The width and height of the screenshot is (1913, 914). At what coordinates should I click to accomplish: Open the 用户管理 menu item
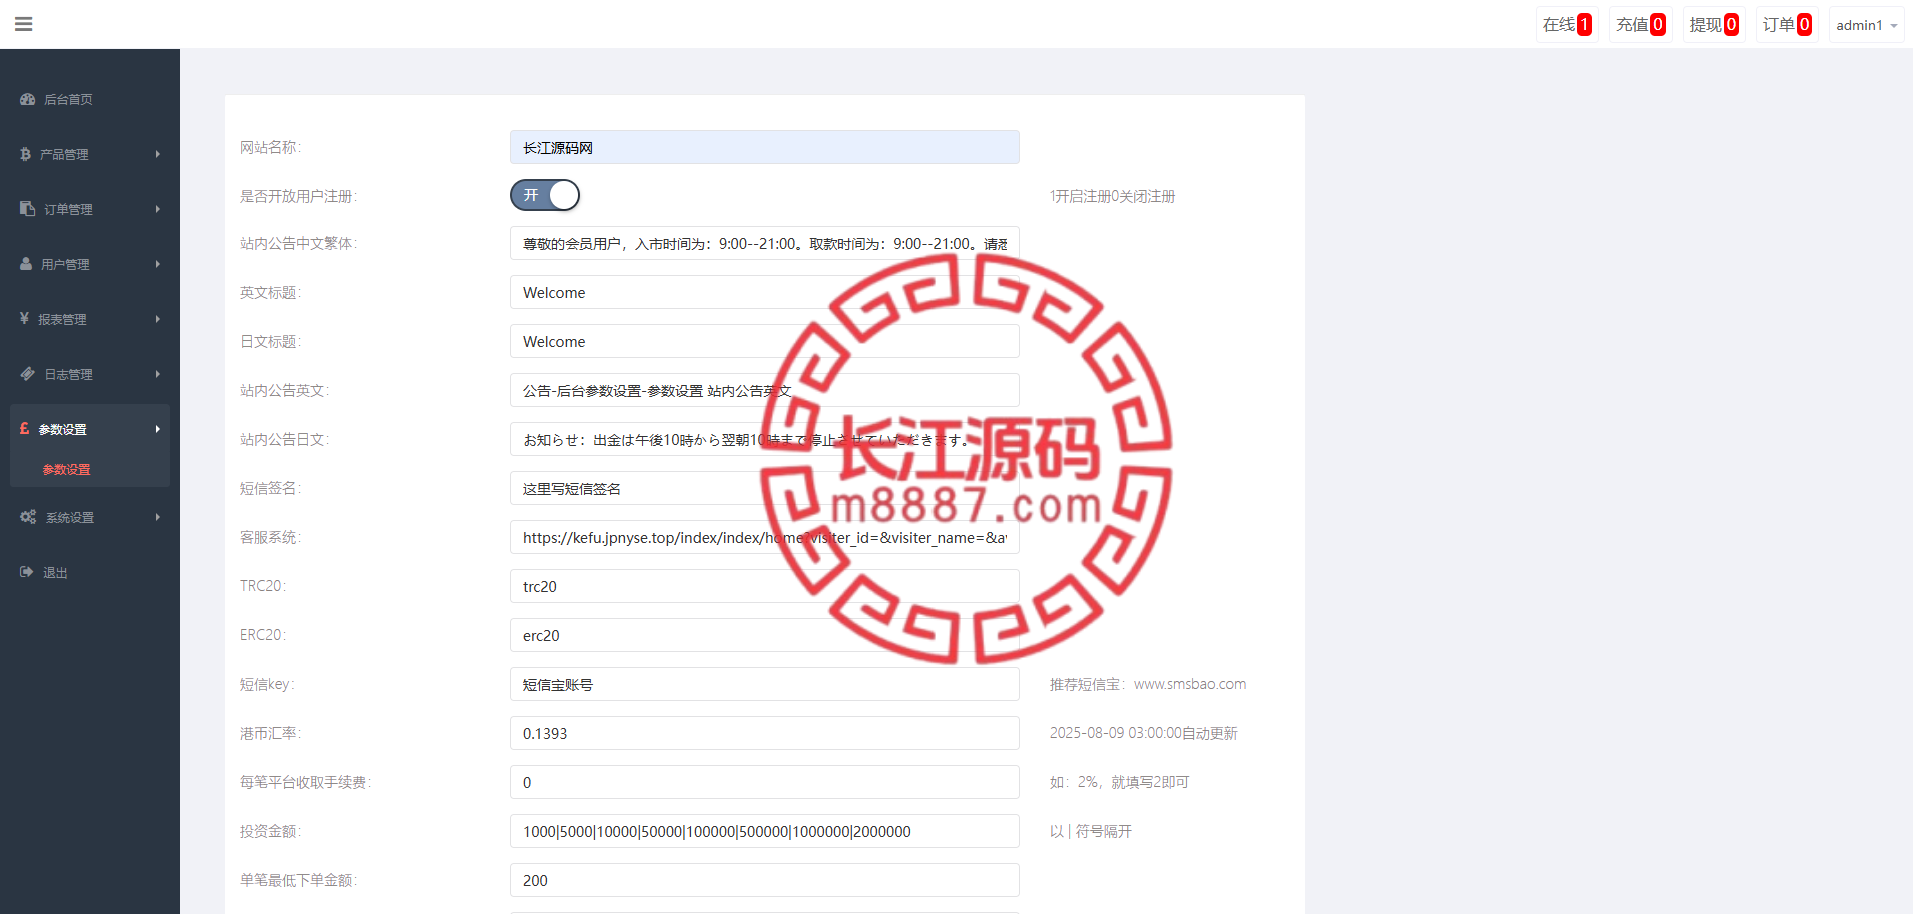point(90,264)
